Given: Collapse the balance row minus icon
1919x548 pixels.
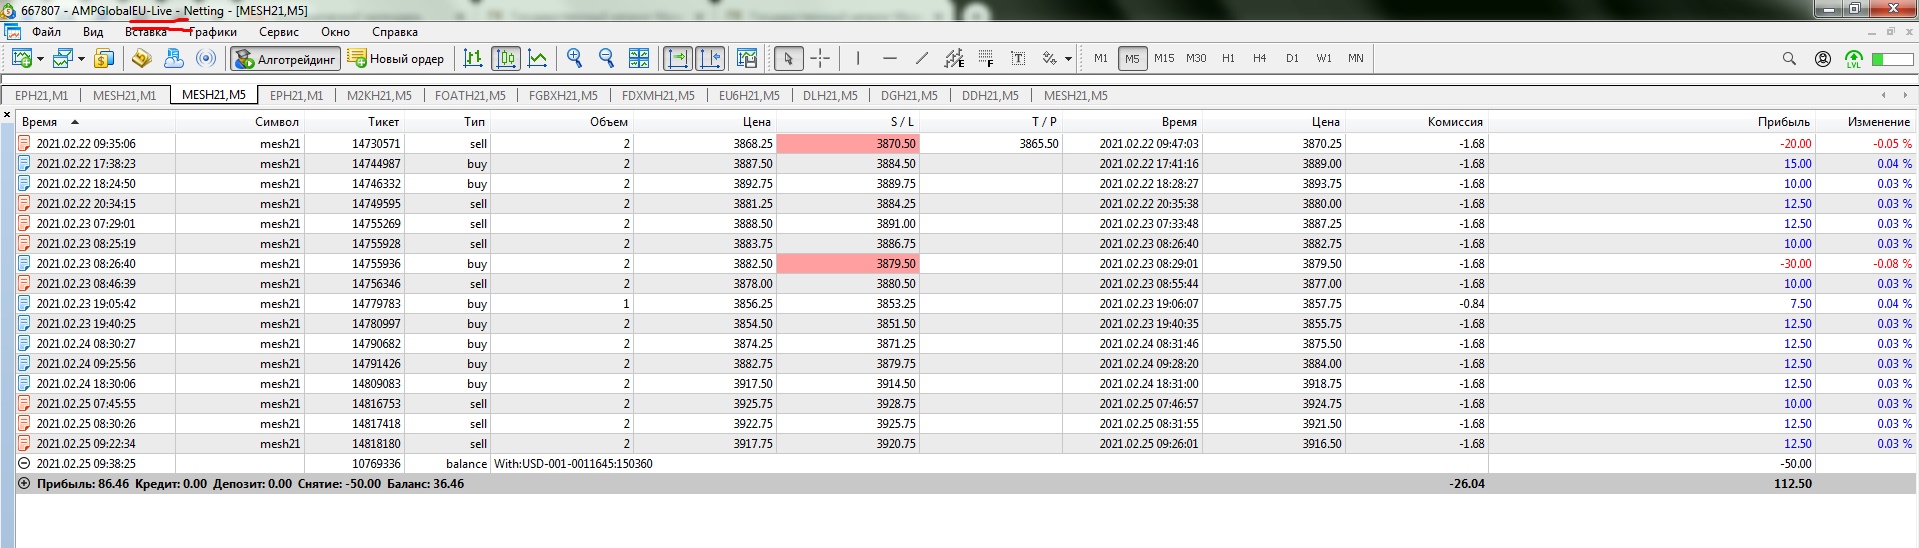Looking at the screenshot, I should (24, 464).
